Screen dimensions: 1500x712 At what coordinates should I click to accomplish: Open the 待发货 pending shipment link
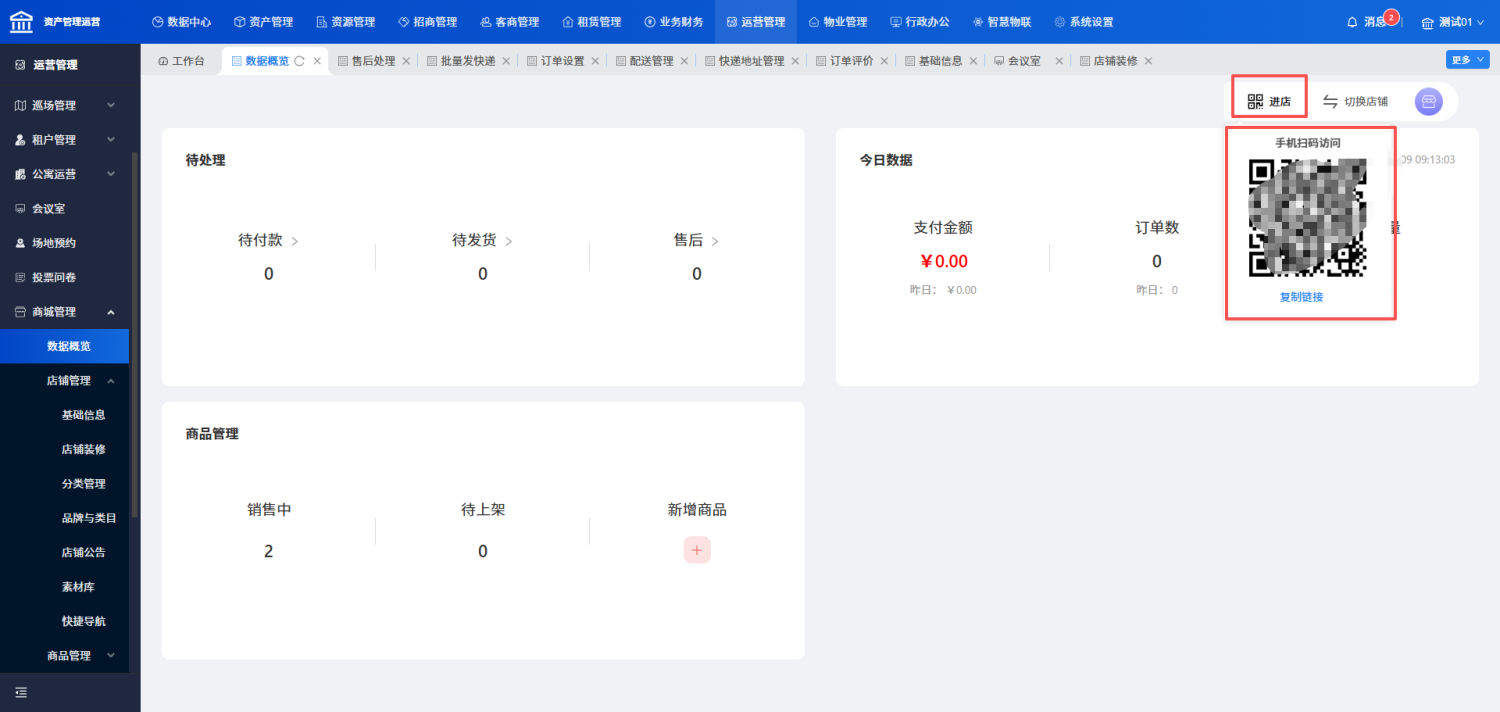point(482,241)
